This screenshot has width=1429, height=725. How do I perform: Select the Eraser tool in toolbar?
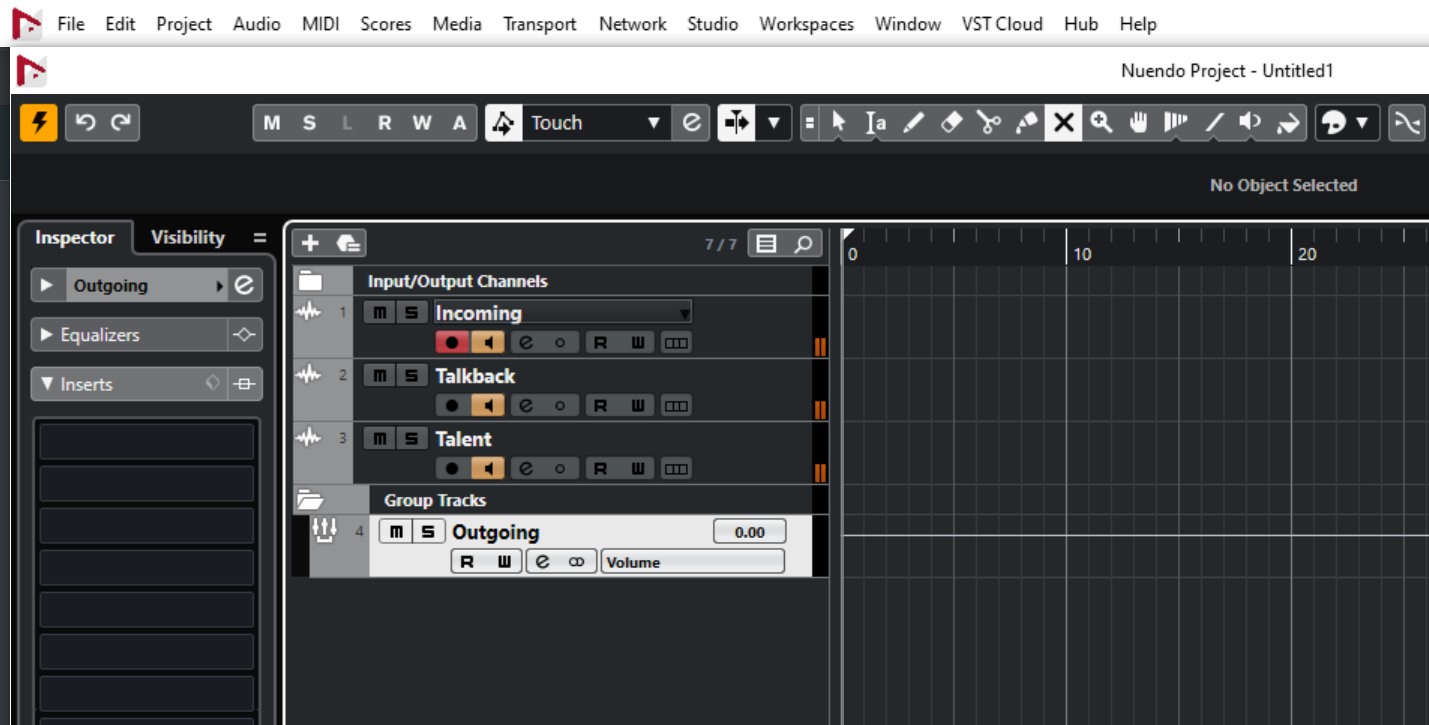(x=951, y=123)
